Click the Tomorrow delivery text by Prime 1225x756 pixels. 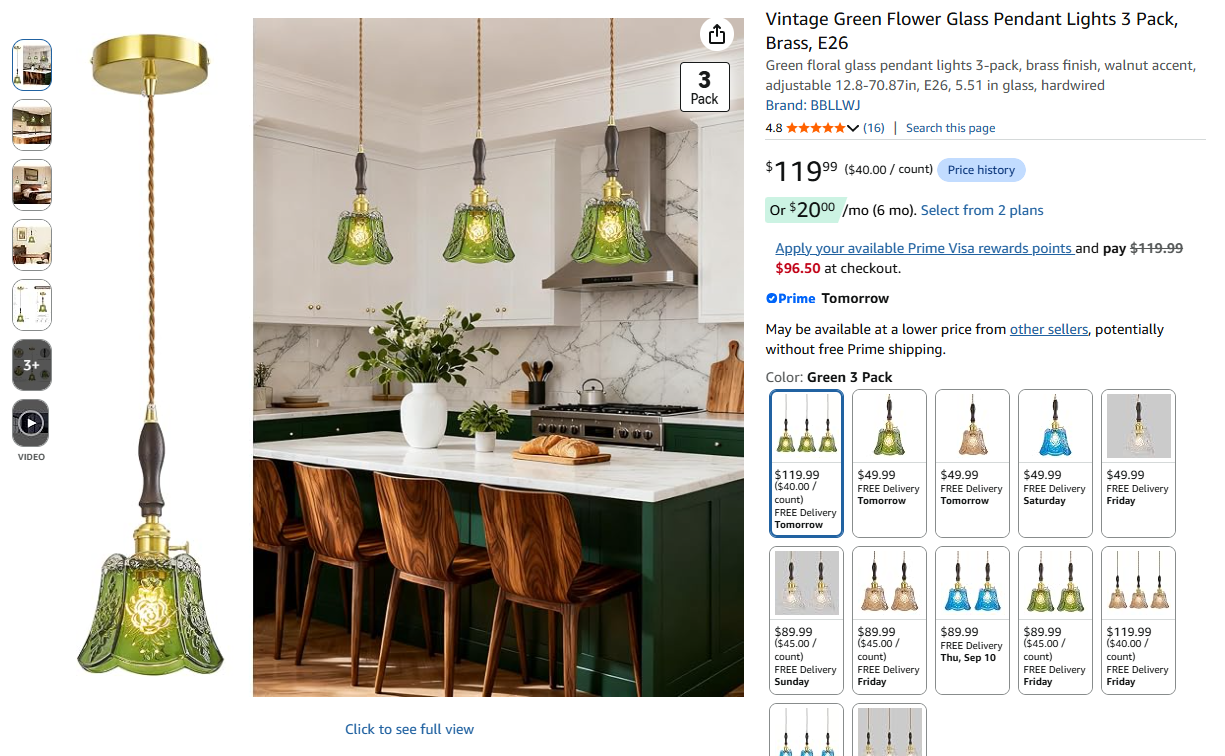coord(855,298)
